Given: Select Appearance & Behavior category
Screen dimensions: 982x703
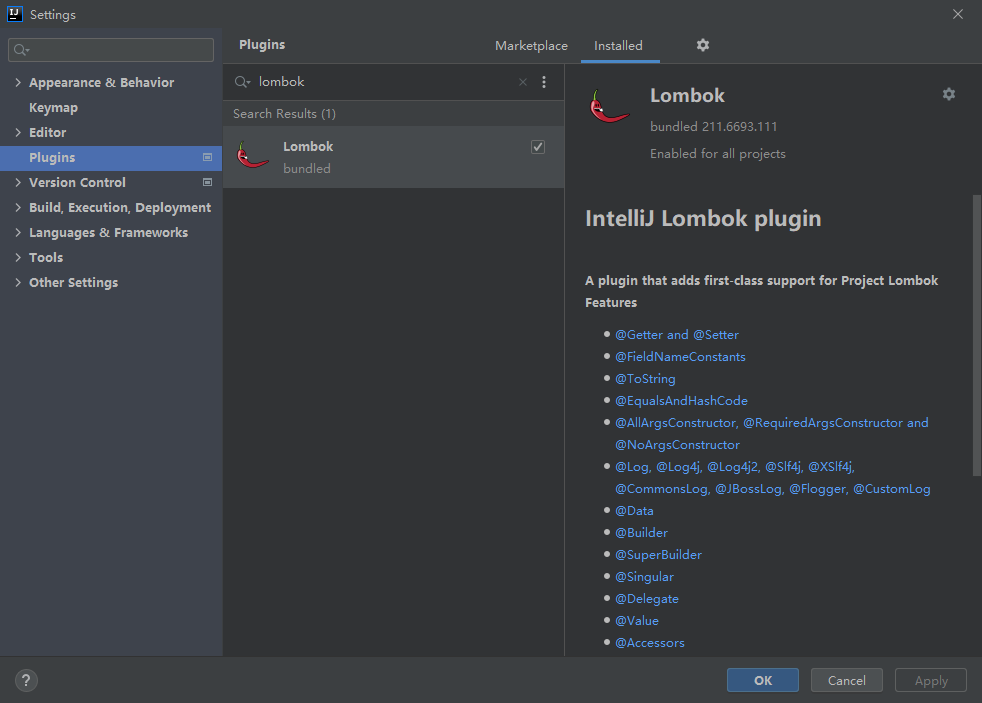Looking at the screenshot, I should point(101,83).
